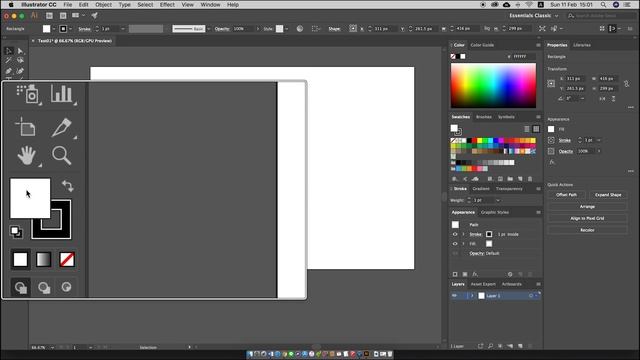This screenshot has height=360, width=640.
Task: Click Properties Fill color swatch
Action: 551,129
